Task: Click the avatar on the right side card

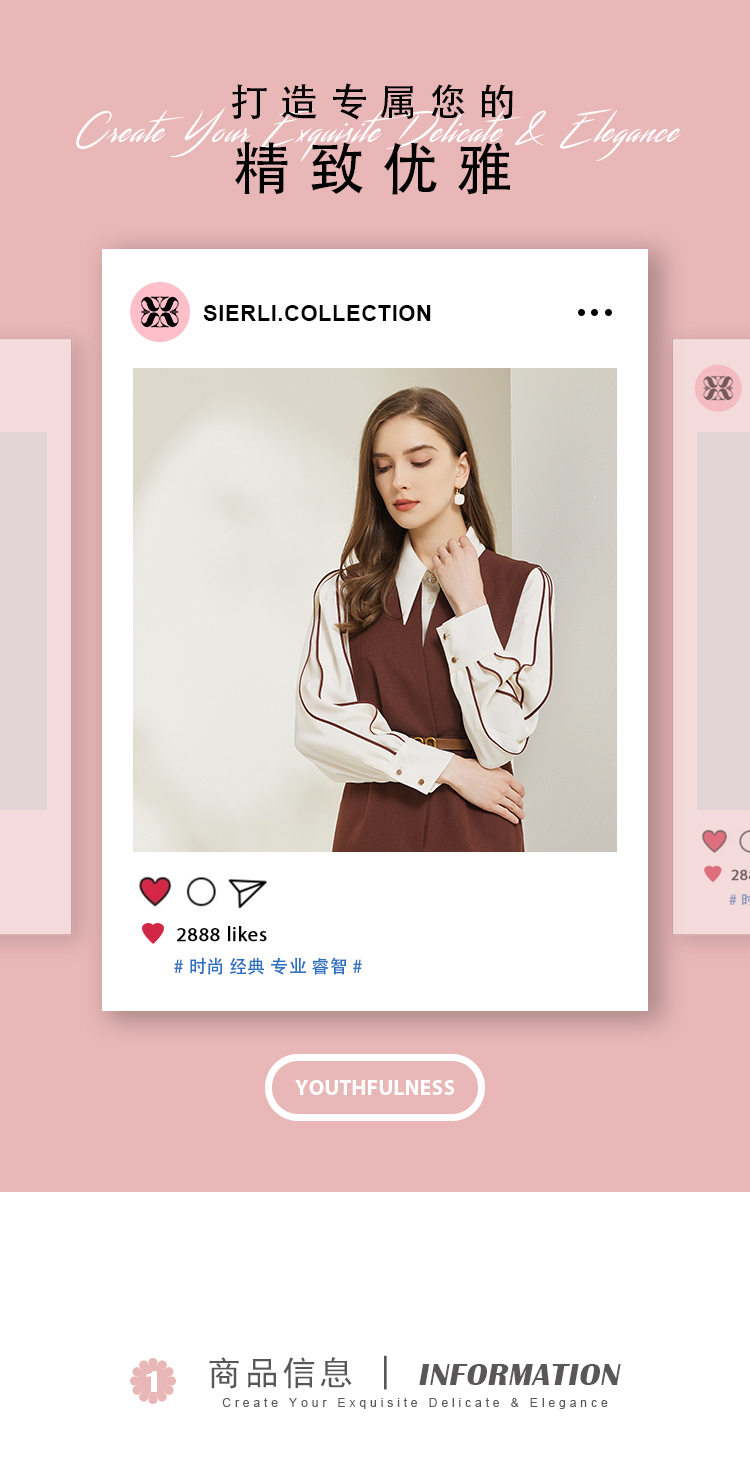Action: (718, 388)
